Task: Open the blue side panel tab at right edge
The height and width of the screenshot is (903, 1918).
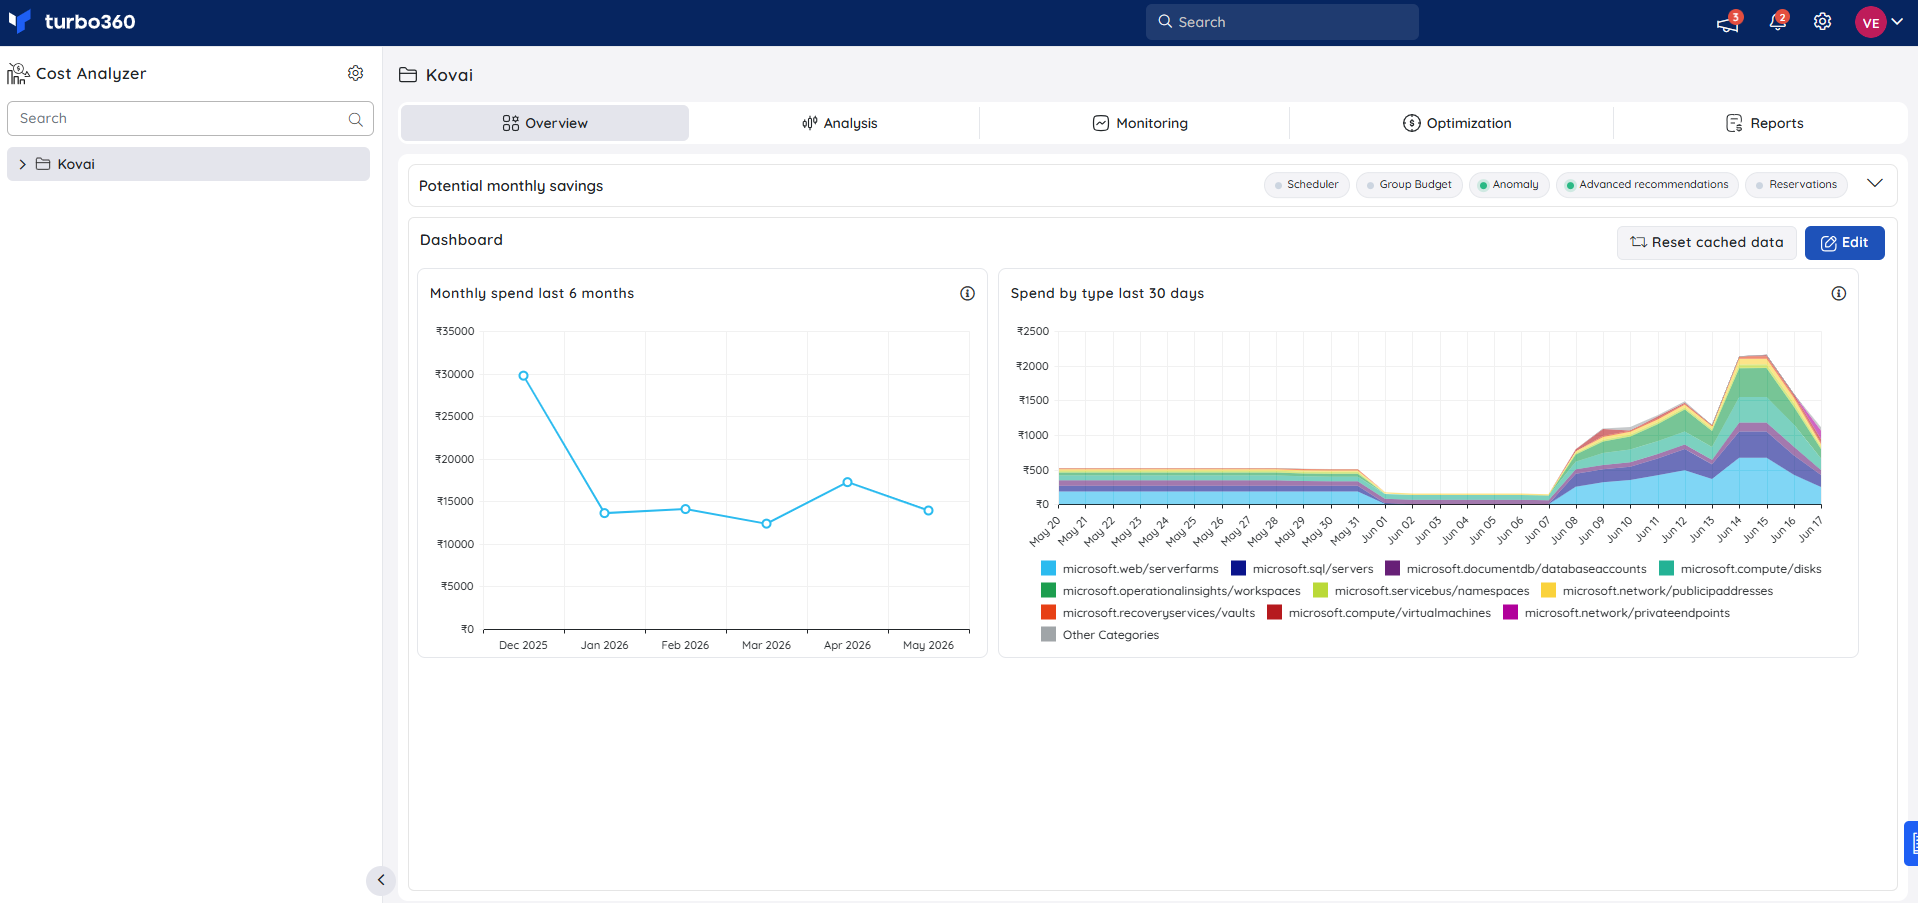Action: 1911,843
